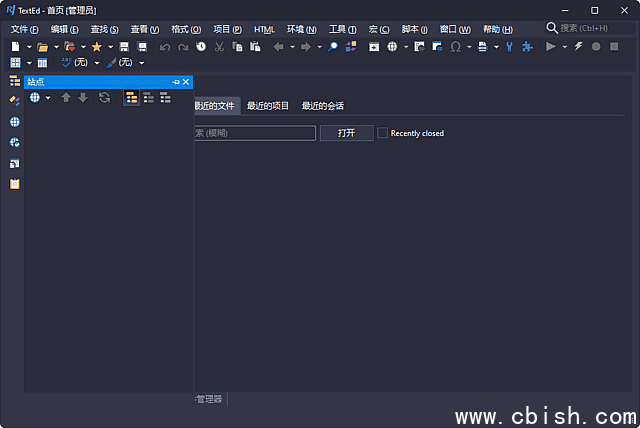Open the clock history icon

click(201, 47)
